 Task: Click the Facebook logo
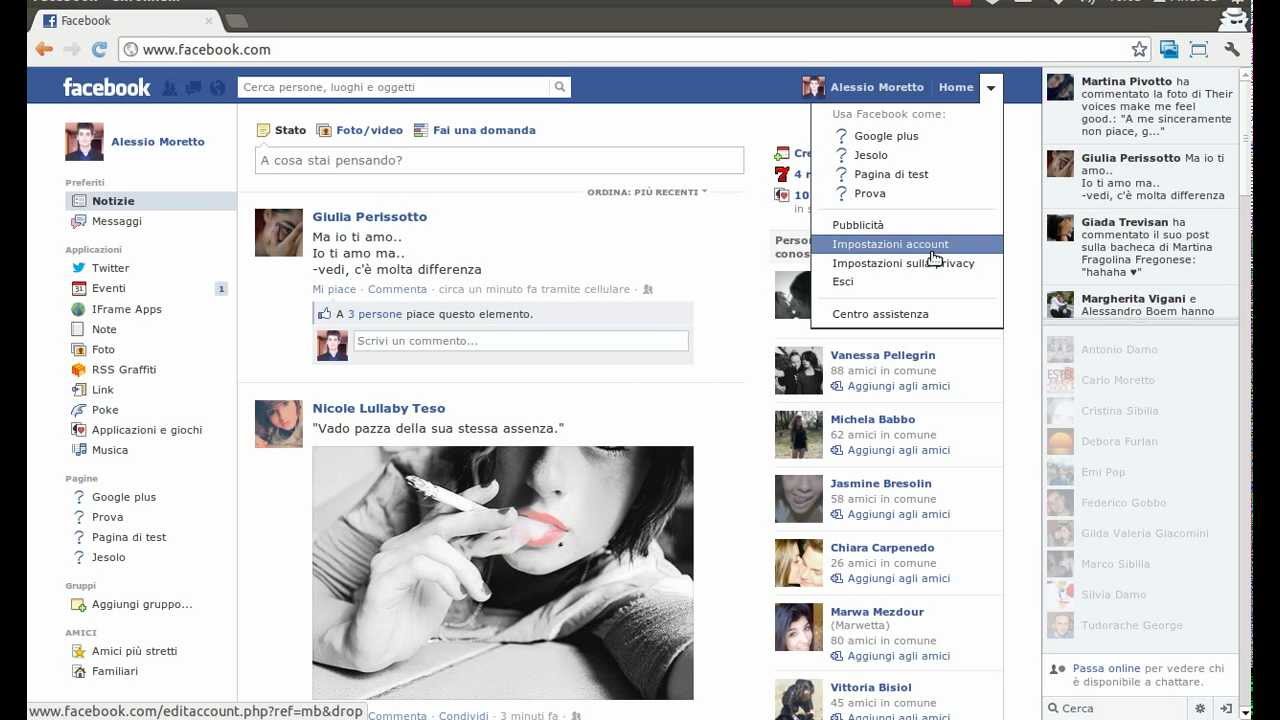[106, 88]
